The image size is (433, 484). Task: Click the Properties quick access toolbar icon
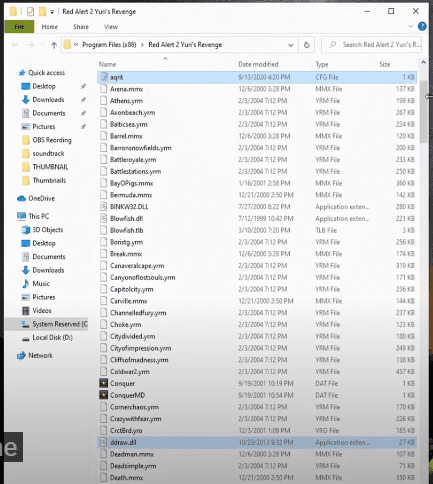tap(30, 12)
